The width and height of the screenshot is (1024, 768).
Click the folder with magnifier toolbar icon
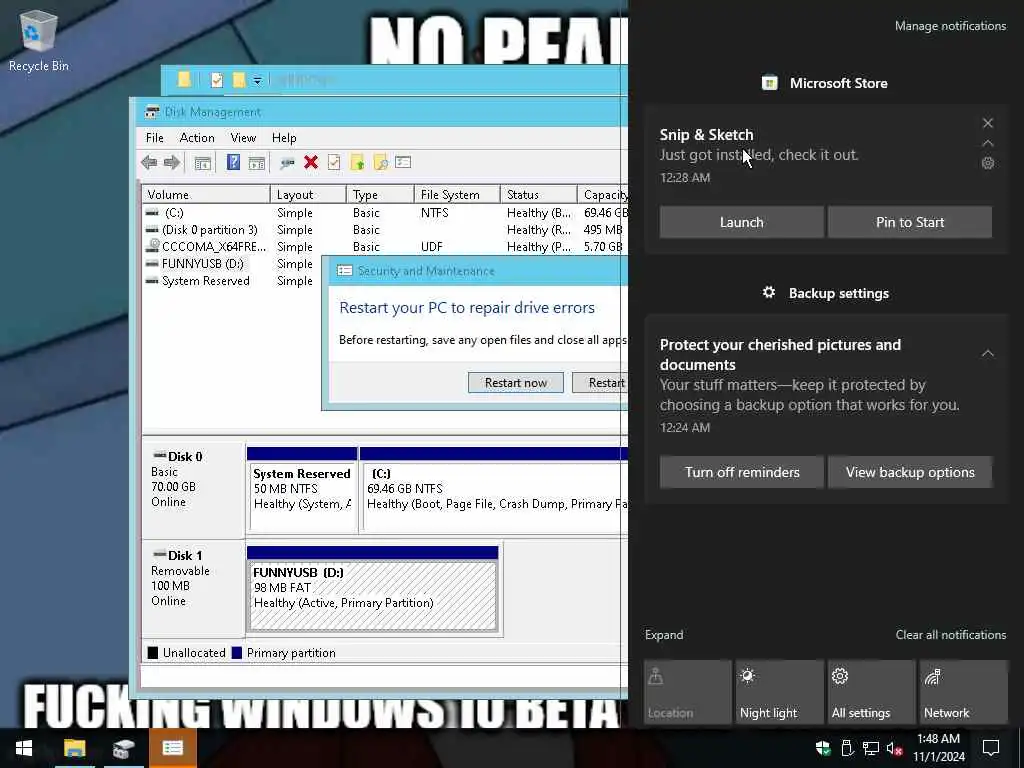point(380,163)
